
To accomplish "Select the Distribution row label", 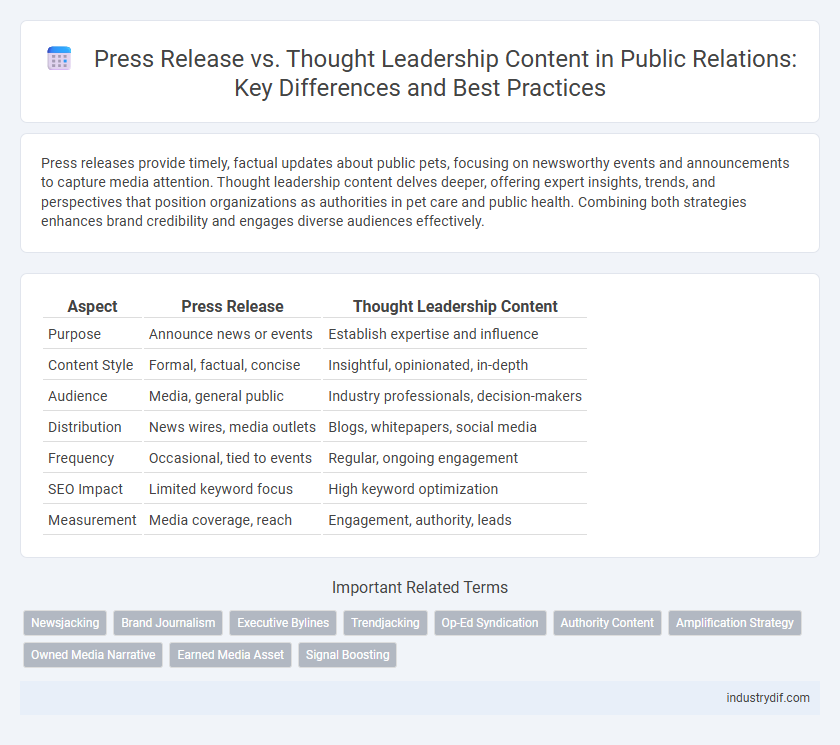I will 85,427.
